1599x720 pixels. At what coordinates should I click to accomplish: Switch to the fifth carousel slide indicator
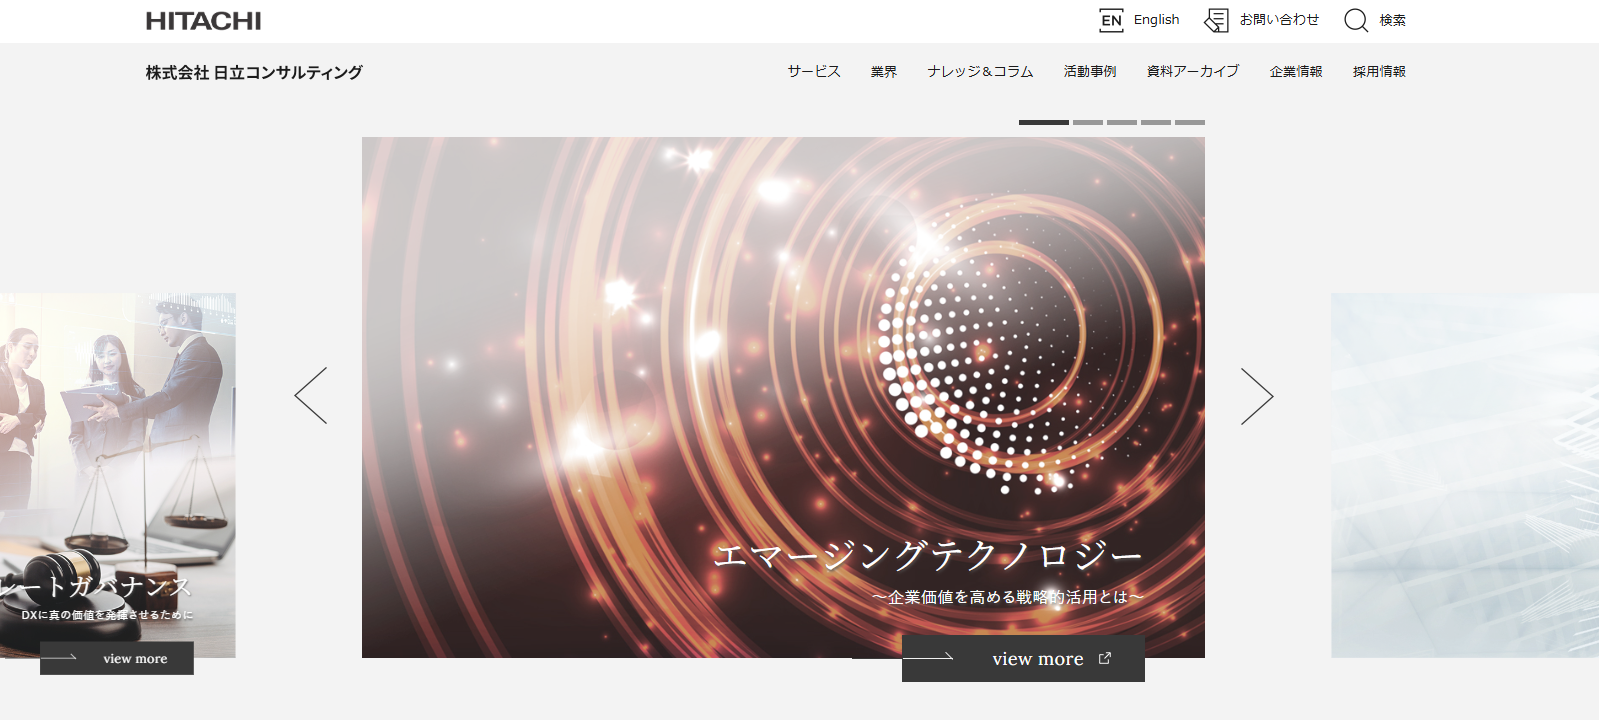[x=1189, y=122]
